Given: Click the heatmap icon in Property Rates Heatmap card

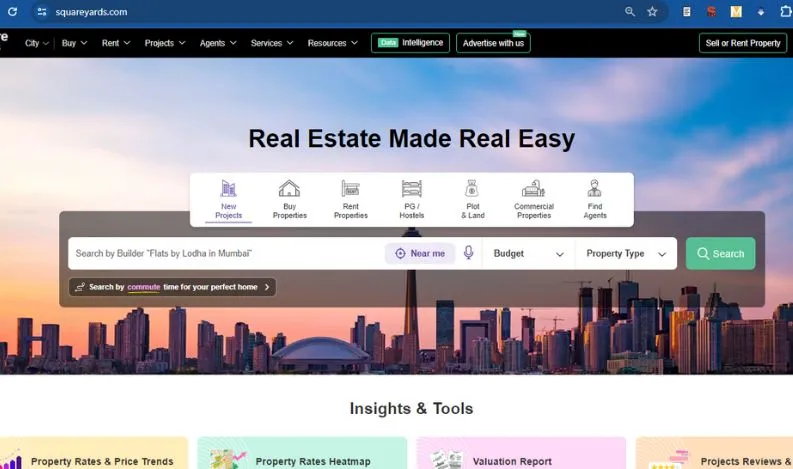Looking at the screenshot, I should [x=228, y=459].
